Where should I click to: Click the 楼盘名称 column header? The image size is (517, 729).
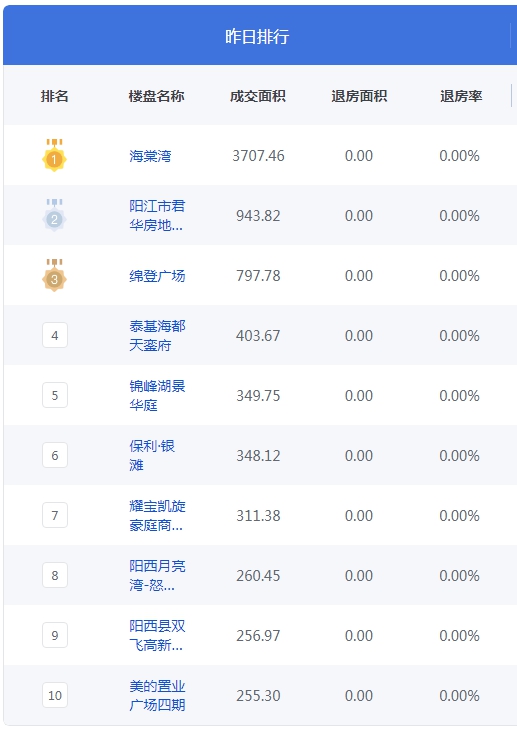click(156, 96)
